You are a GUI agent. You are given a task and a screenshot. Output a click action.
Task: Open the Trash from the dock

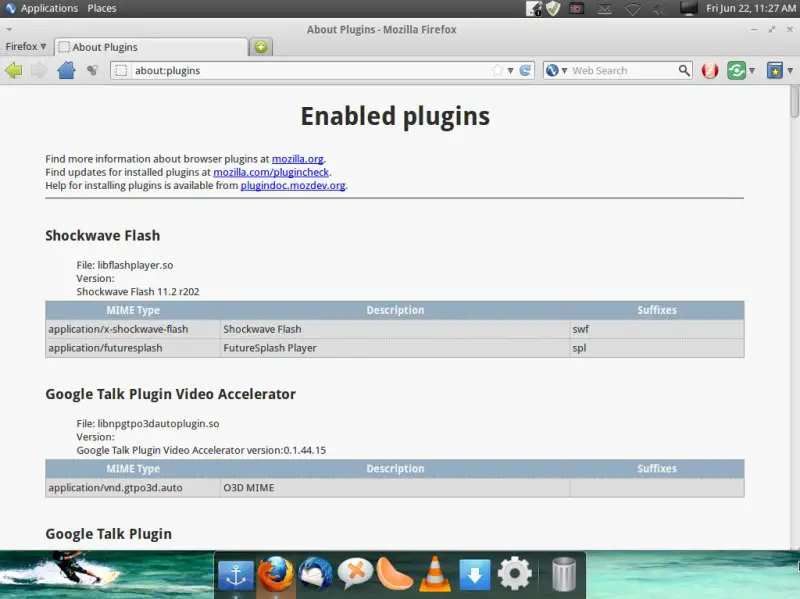pyautogui.click(x=564, y=575)
